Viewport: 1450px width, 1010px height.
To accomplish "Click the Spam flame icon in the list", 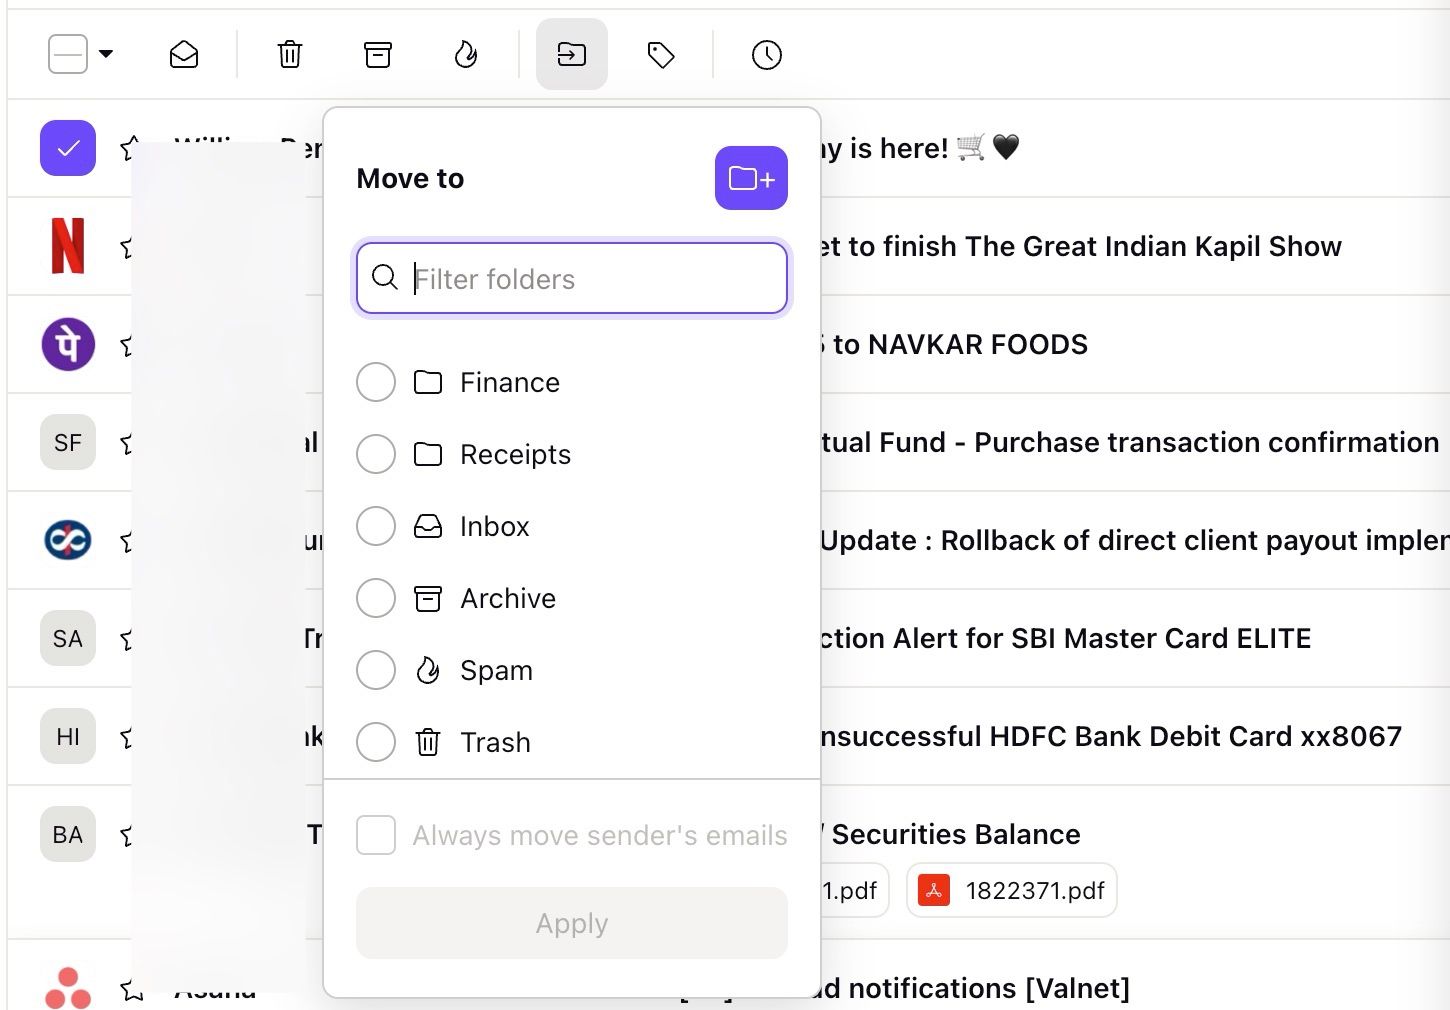I will 428,670.
